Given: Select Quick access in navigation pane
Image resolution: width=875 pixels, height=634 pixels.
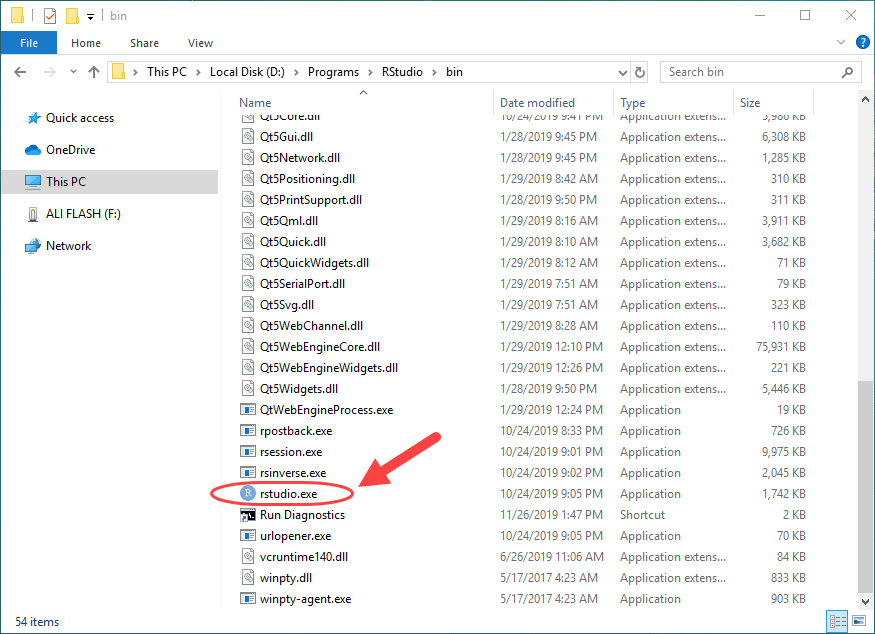Looking at the screenshot, I should (80, 118).
